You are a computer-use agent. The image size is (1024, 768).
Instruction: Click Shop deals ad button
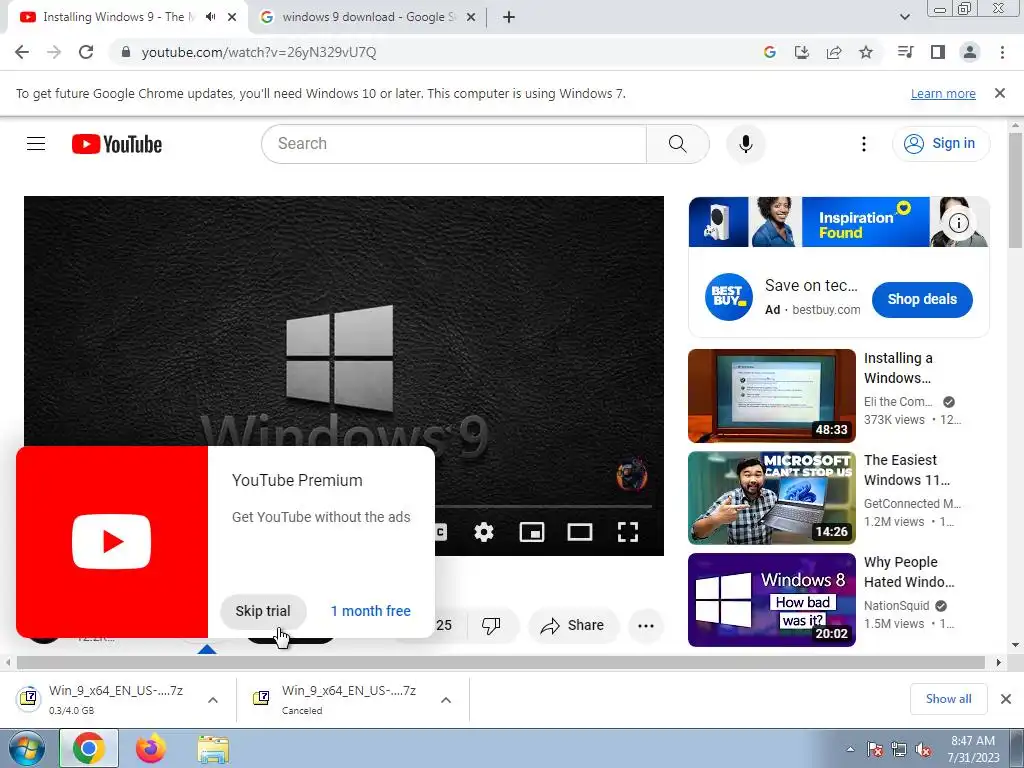tap(922, 299)
